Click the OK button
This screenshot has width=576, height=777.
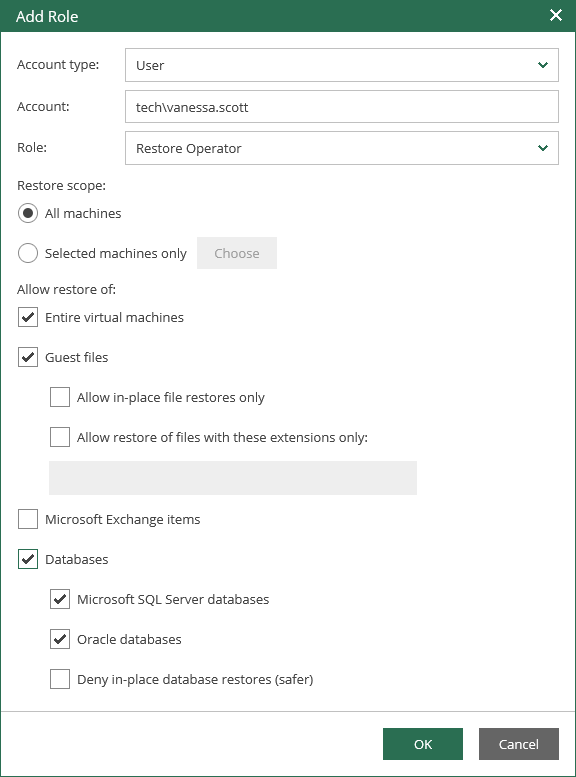coord(423,744)
